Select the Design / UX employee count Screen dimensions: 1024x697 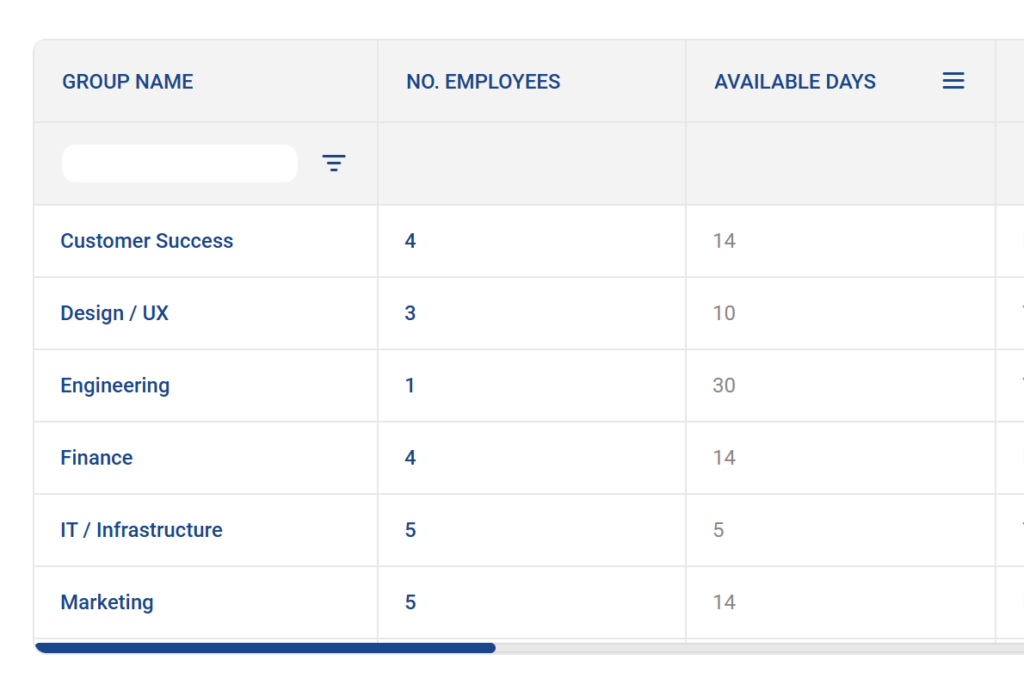[x=410, y=313]
